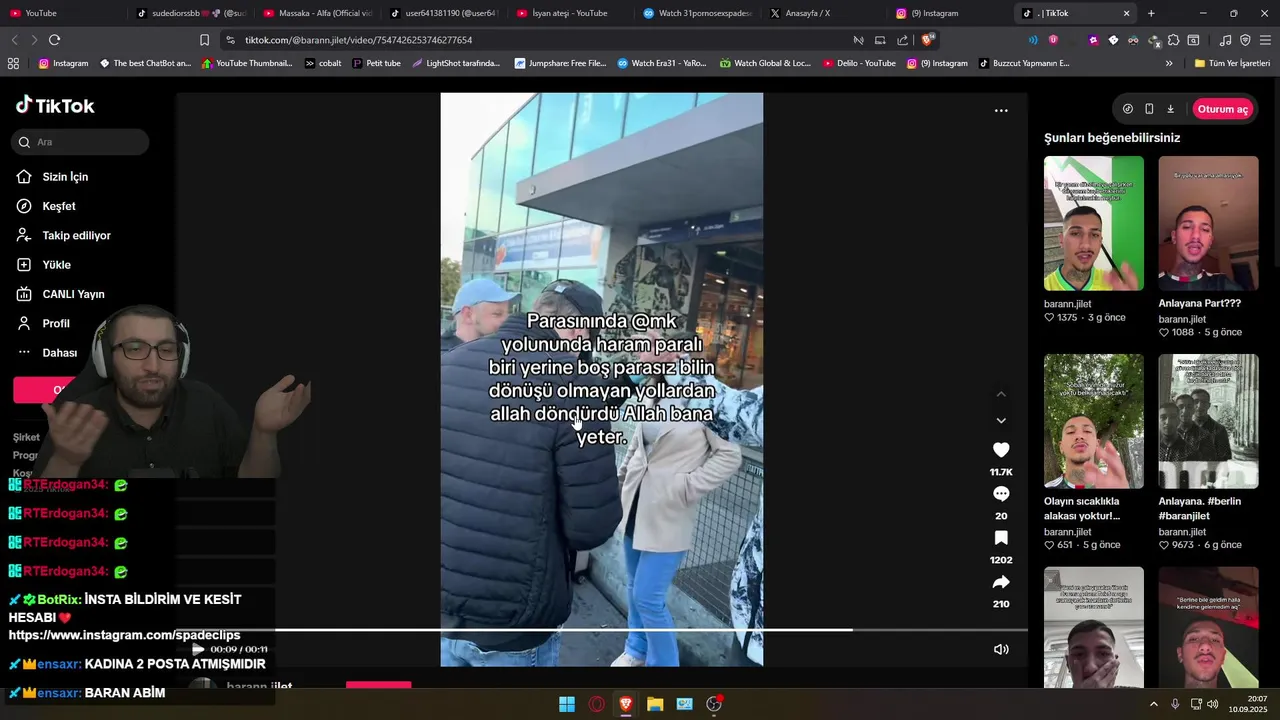Go to previous video chevron
Image resolution: width=1280 pixels, height=720 pixels.
[1001, 394]
